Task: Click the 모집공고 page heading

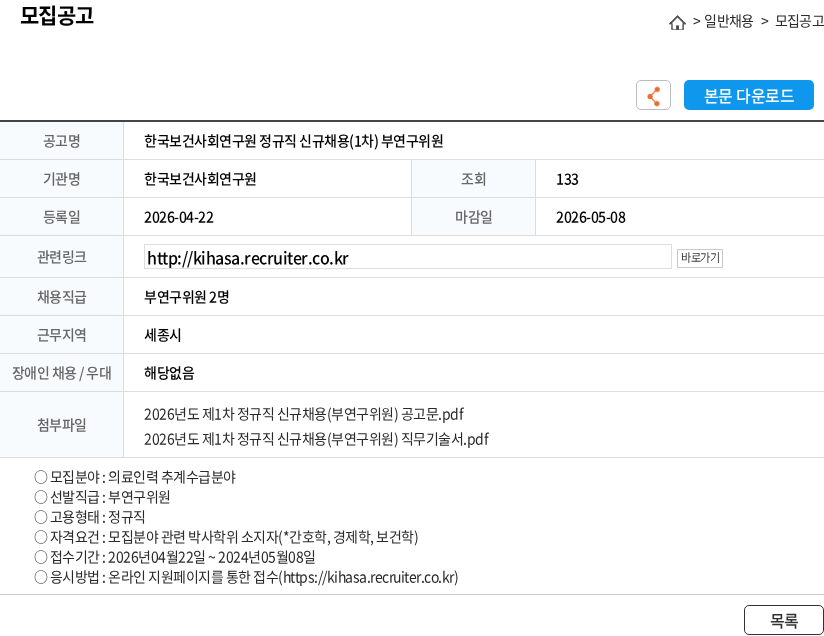Action: click(57, 15)
